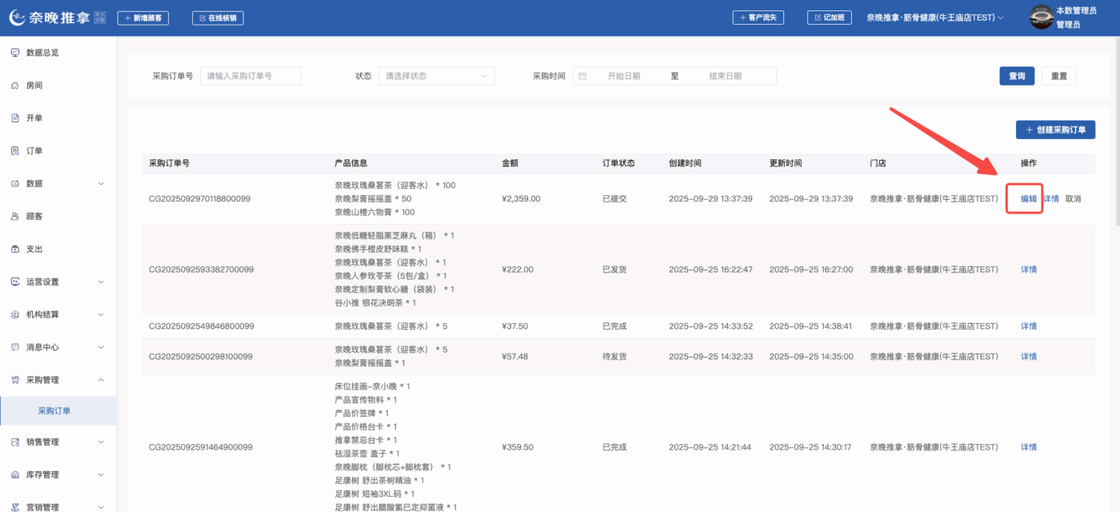This screenshot has width=1120, height=512.
Task: Click the 采购管理 cart icon in sidebar
Action: pos(15,380)
